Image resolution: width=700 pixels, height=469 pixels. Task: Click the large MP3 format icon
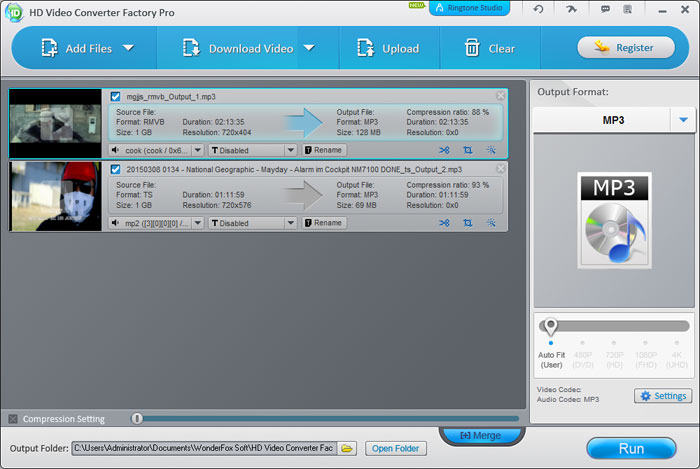pyautogui.click(x=614, y=220)
